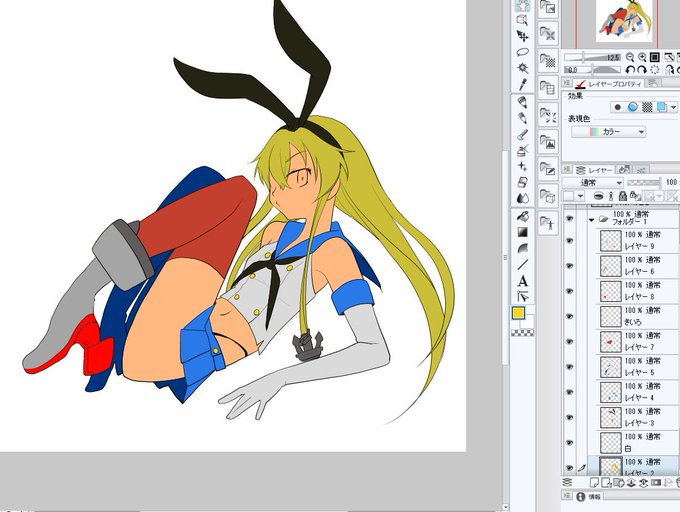The height and width of the screenshot is (512, 680).
Task: Hide レイヤー 9 with eye icon
Action: pyautogui.click(x=569, y=241)
